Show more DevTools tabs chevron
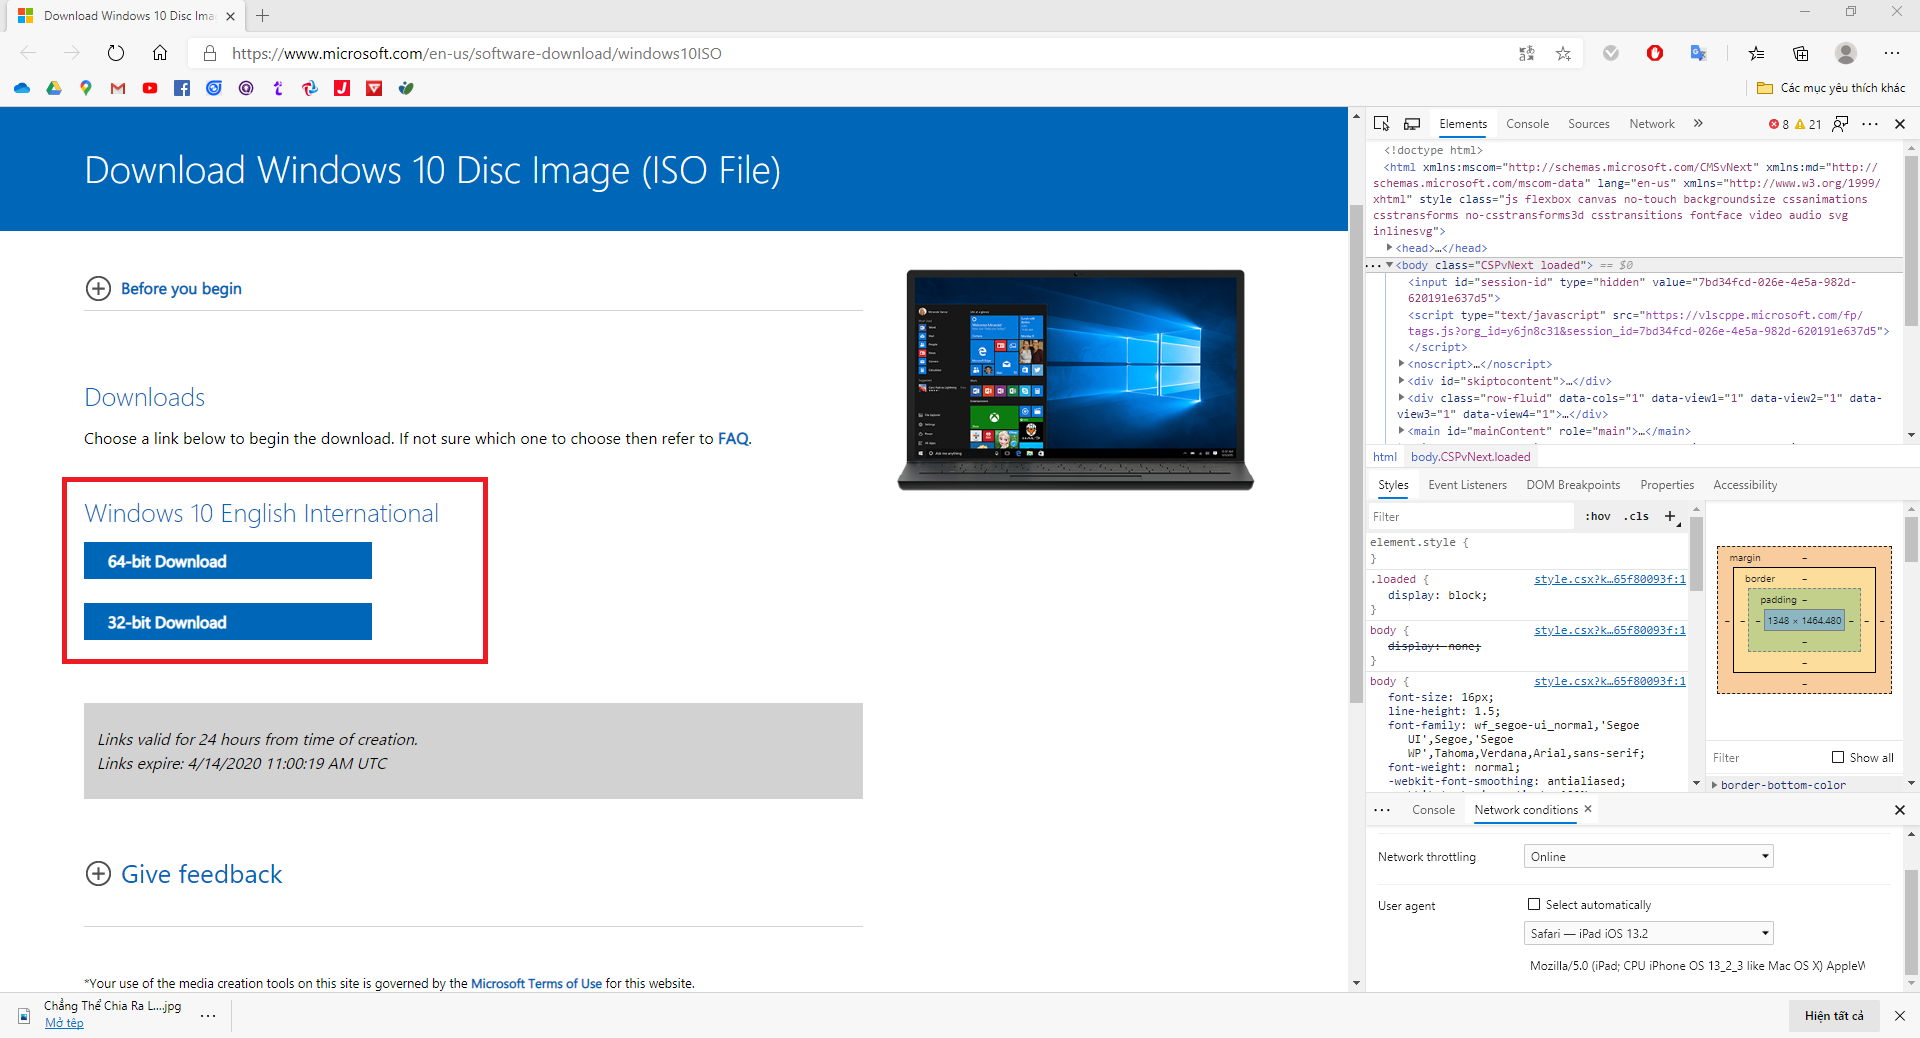1920x1038 pixels. point(1698,124)
